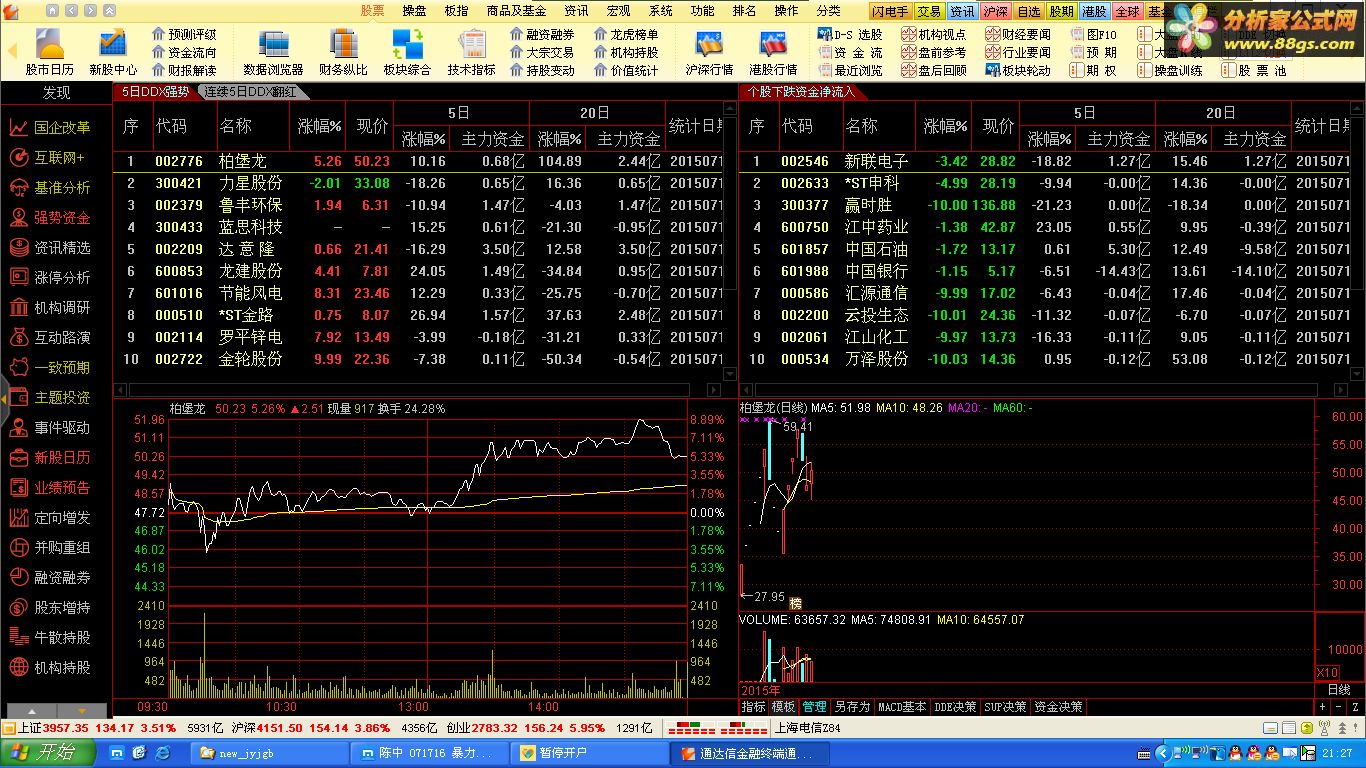Select the MACD基本 indicator tab

coord(901,707)
